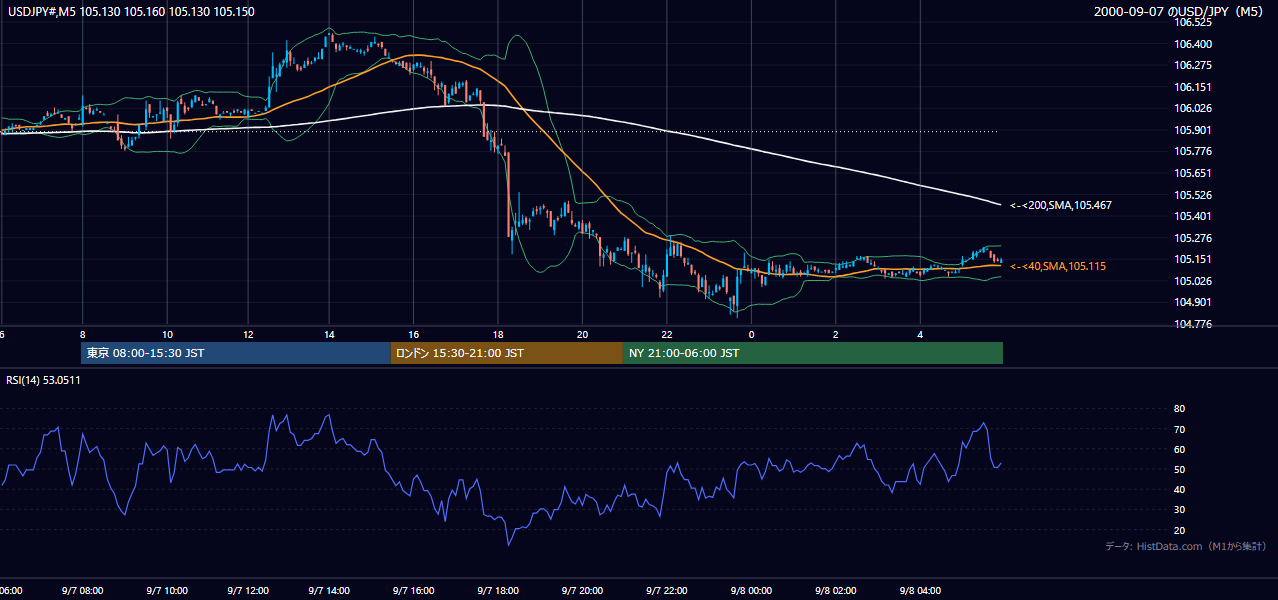Viewport: 1278px width, 600px height.
Task: Select the RSI scale value 50
Action: (1180, 469)
